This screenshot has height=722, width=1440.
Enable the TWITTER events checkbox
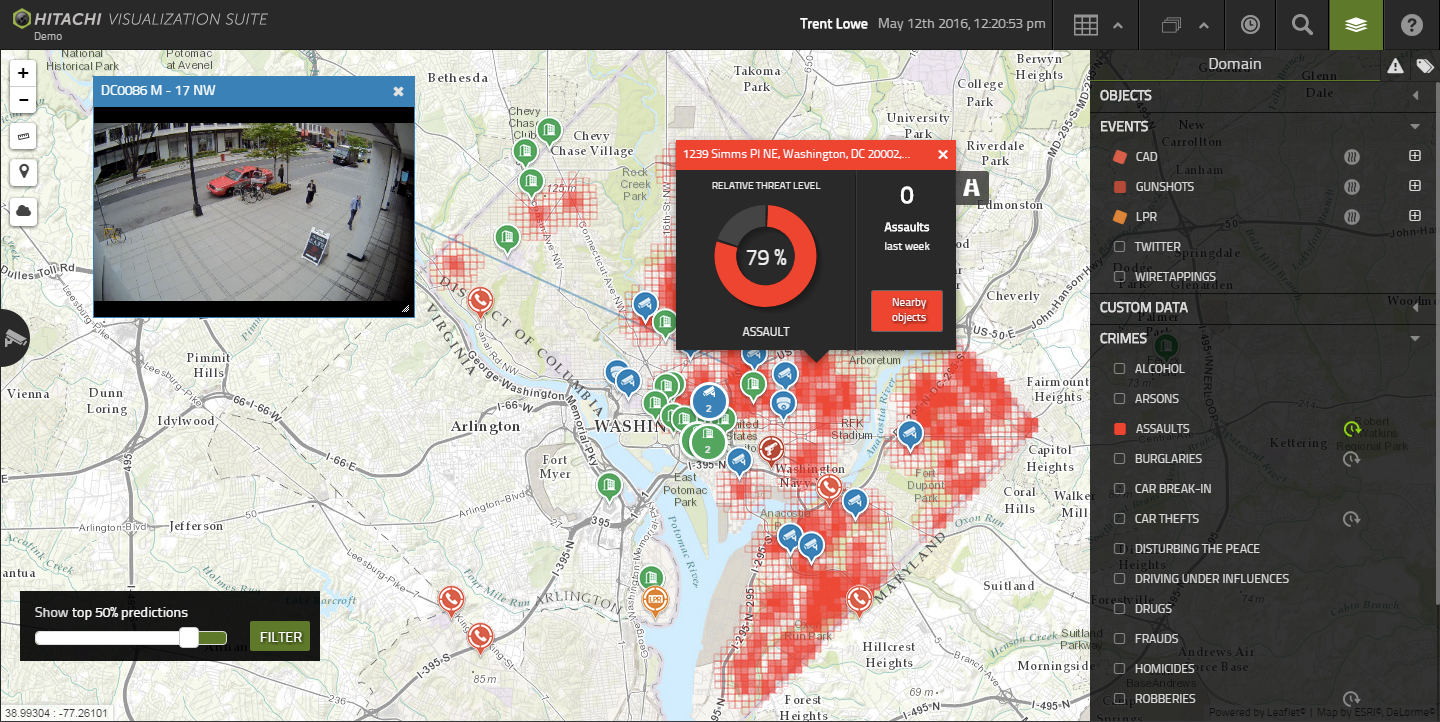tap(1120, 247)
